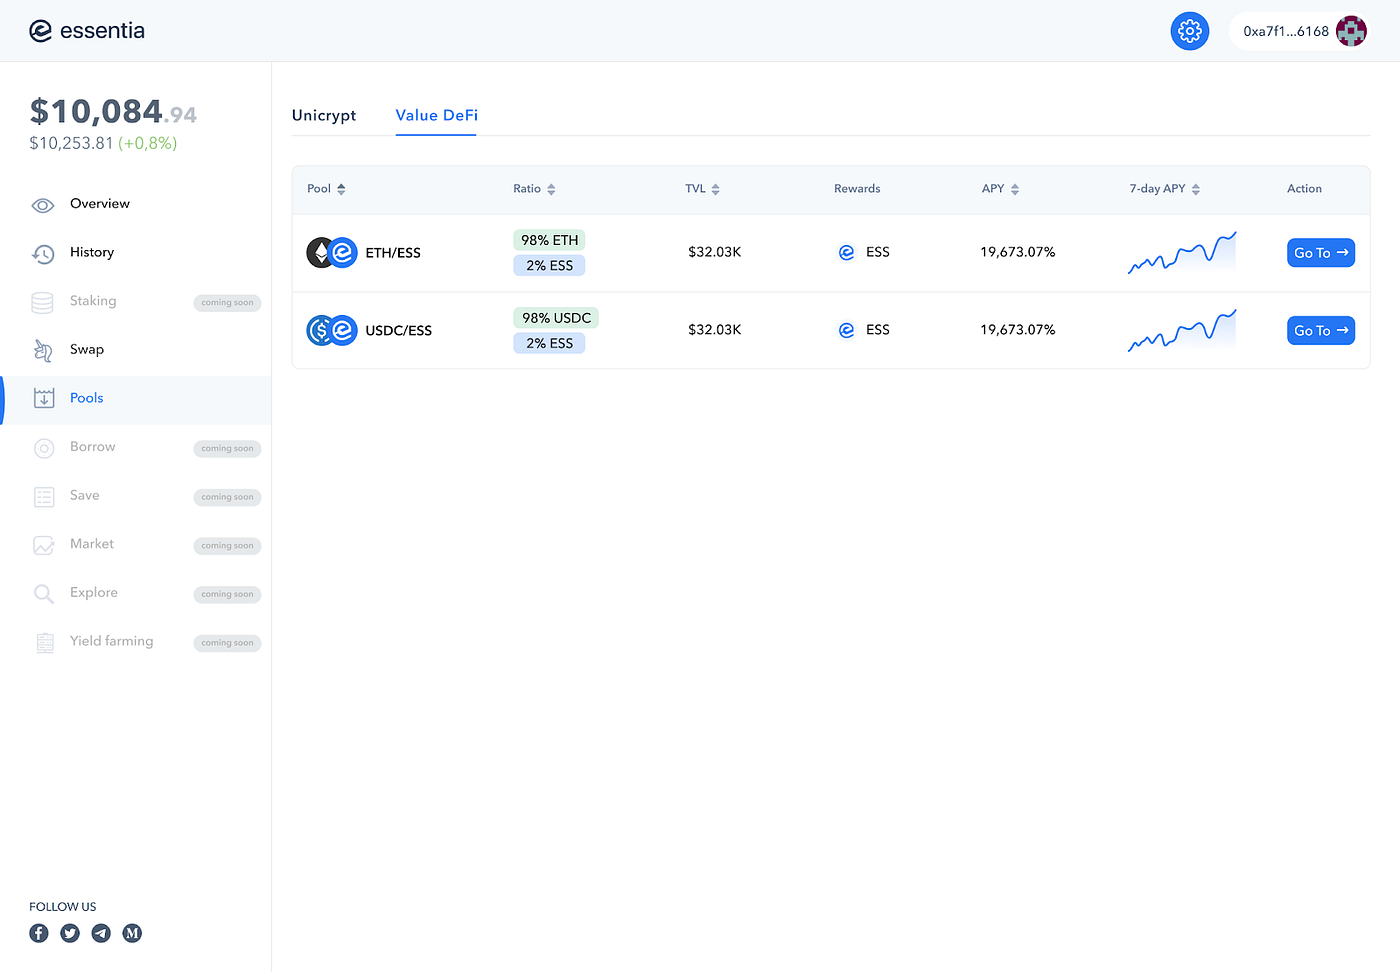The width and height of the screenshot is (1400, 972).
Task: Click Go To for the USDC/ESS pool
Action: pyautogui.click(x=1321, y=330)
